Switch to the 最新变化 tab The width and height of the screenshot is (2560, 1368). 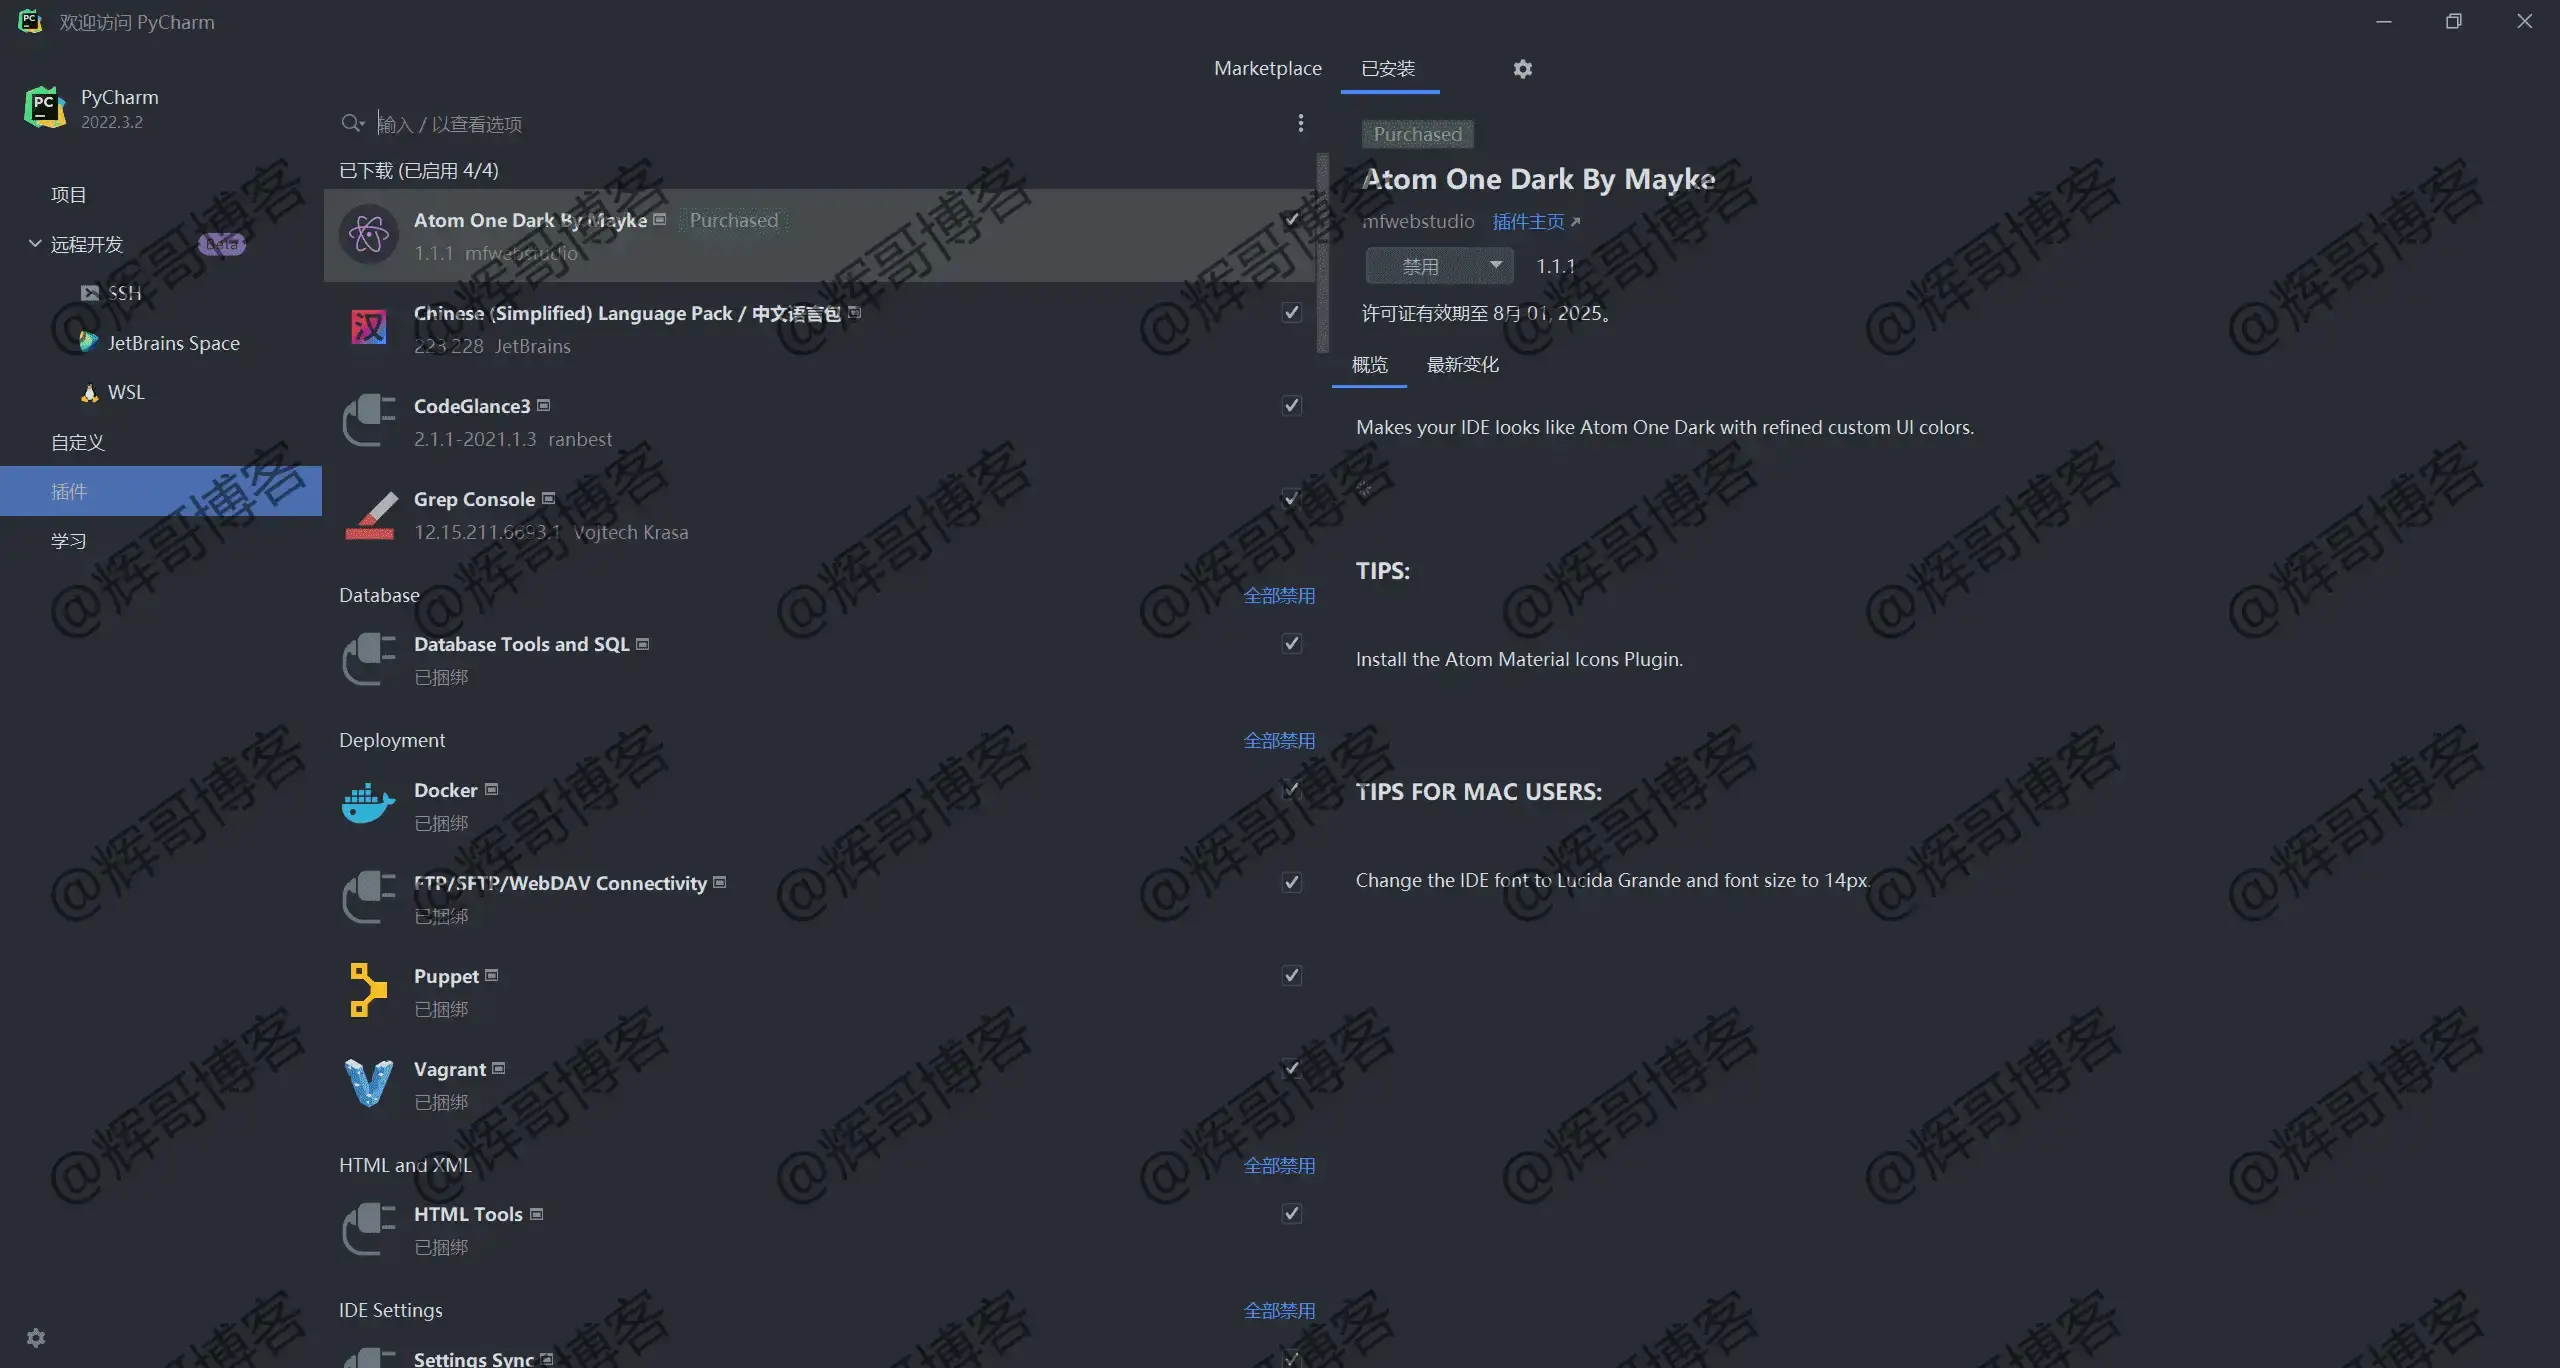pos(1459,364)
